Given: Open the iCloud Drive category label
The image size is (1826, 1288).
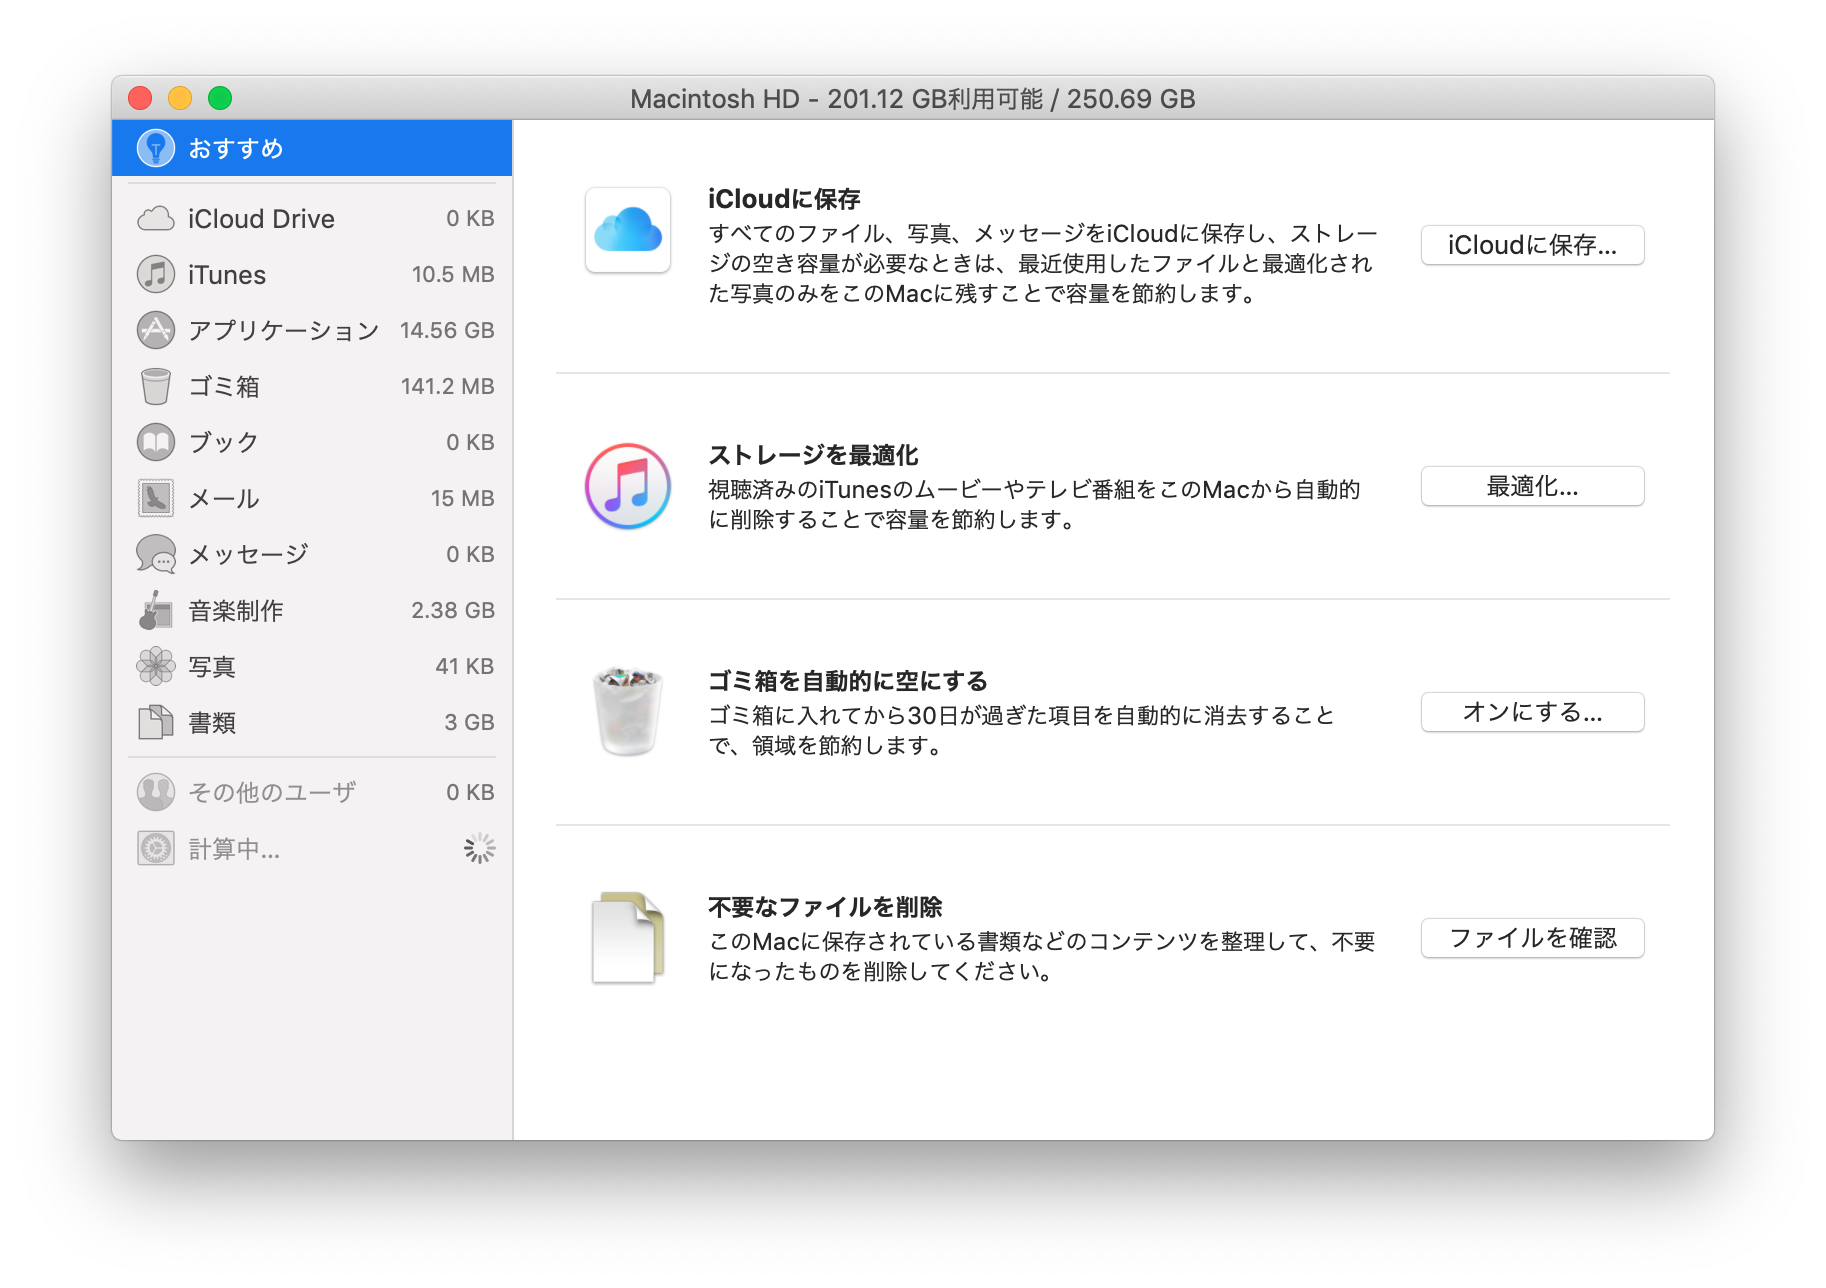Looking at the screenshot, I should click(261, 218).
